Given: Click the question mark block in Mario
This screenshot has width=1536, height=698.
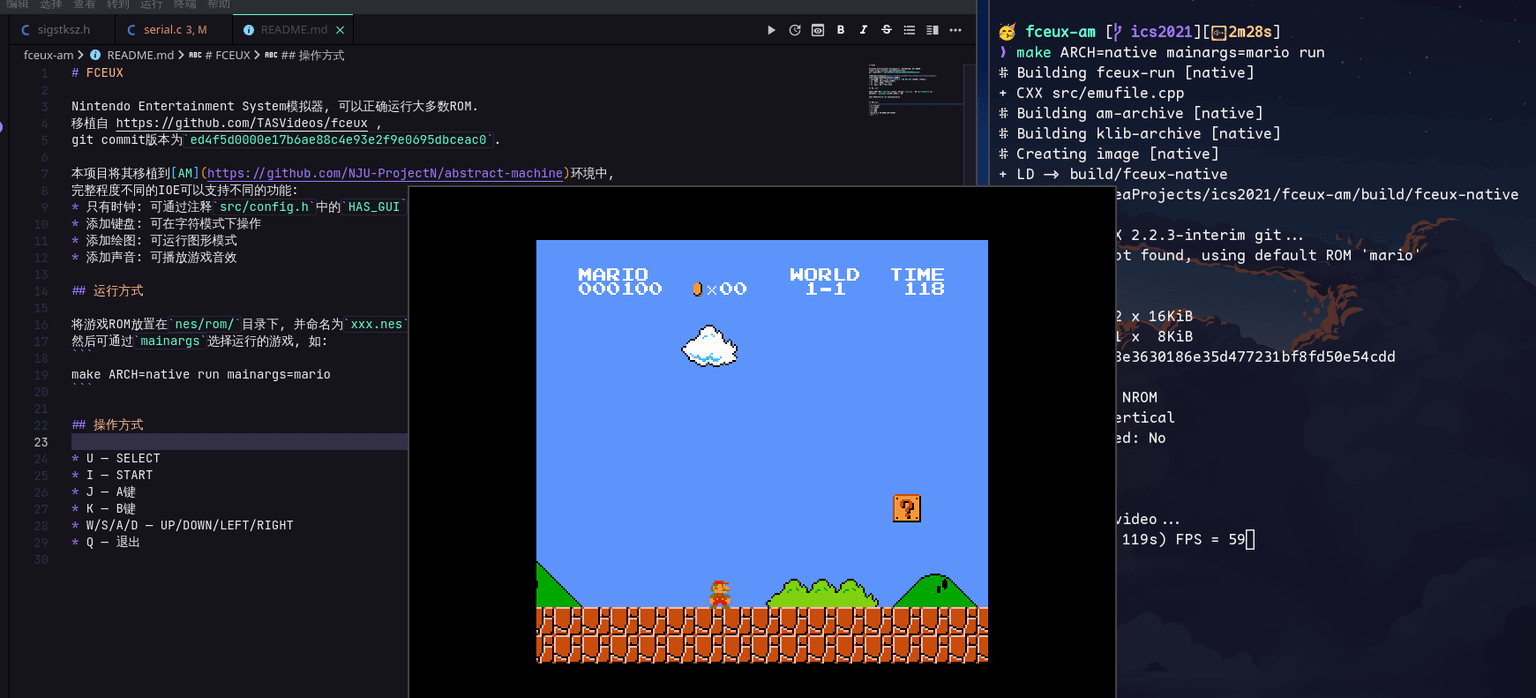Looking at the screenshot, I should (907, 508).
